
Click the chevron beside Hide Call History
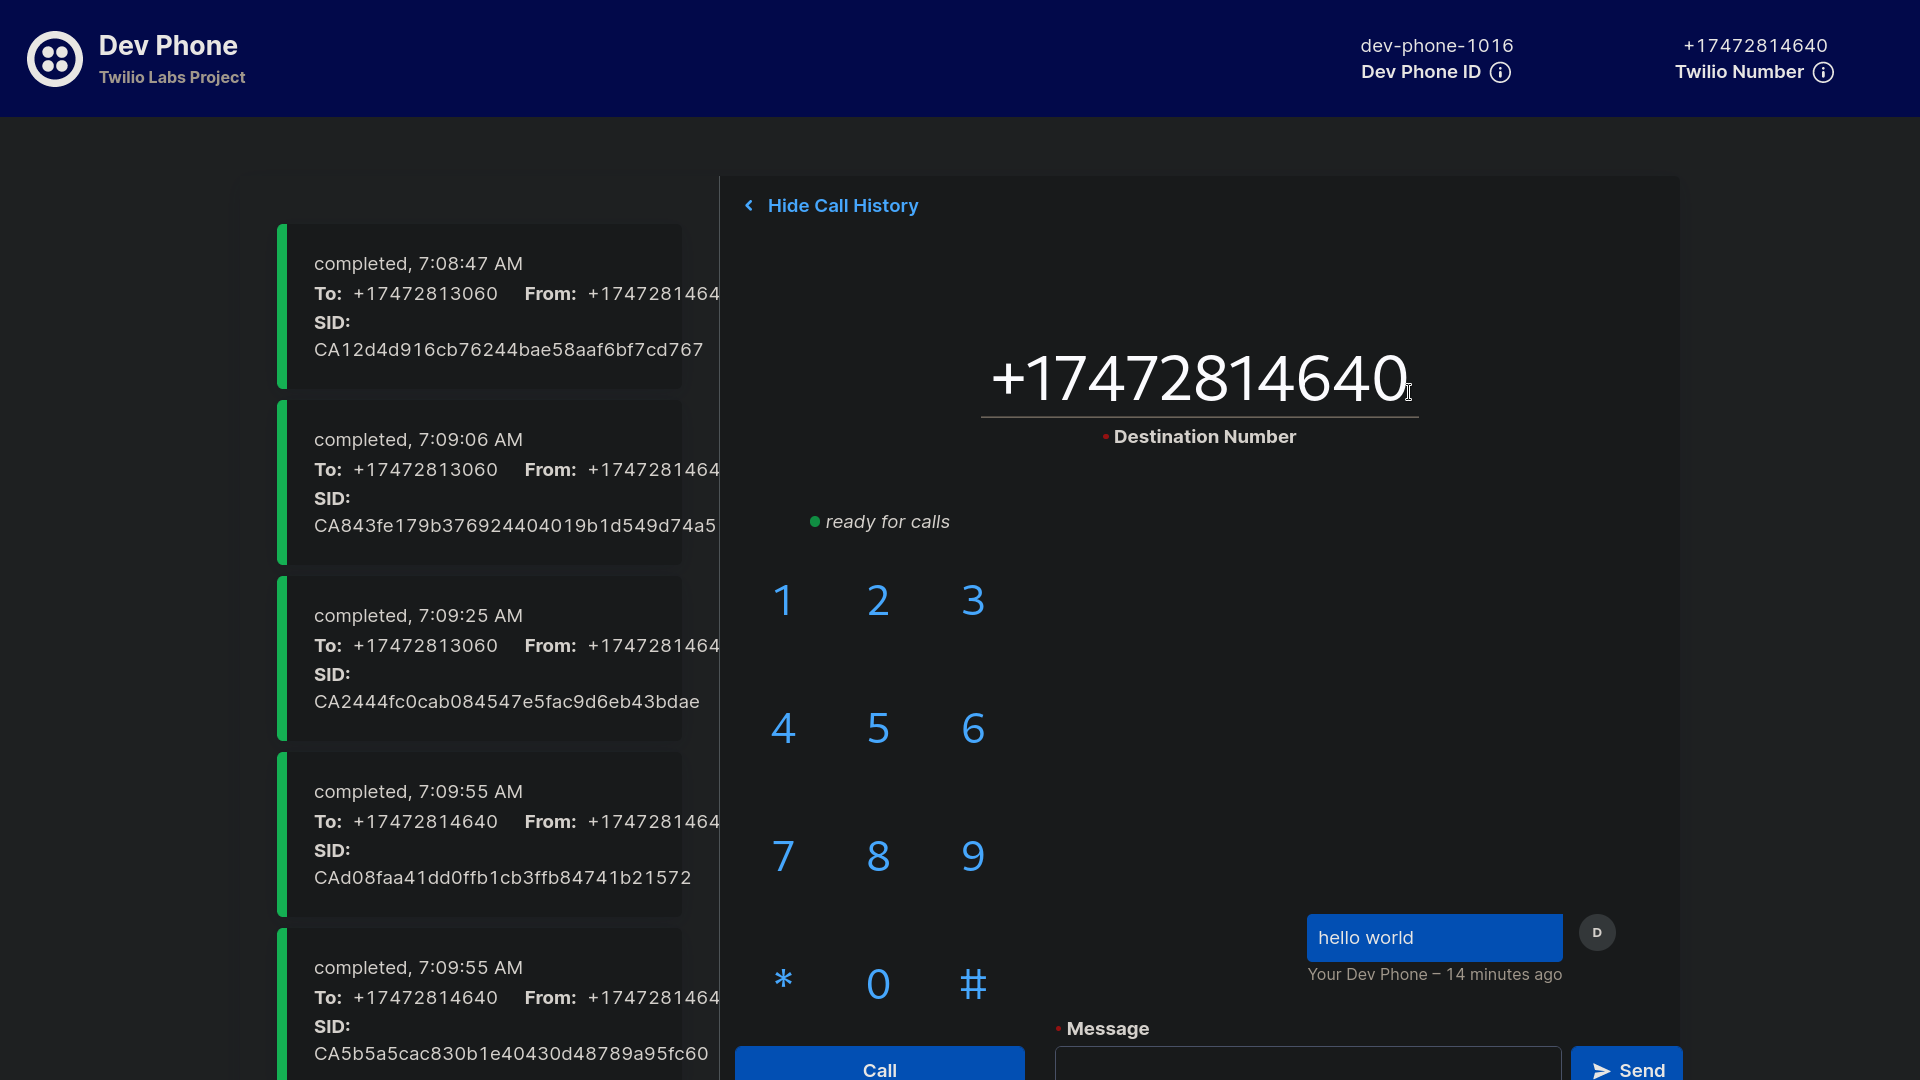click(749, 206)
